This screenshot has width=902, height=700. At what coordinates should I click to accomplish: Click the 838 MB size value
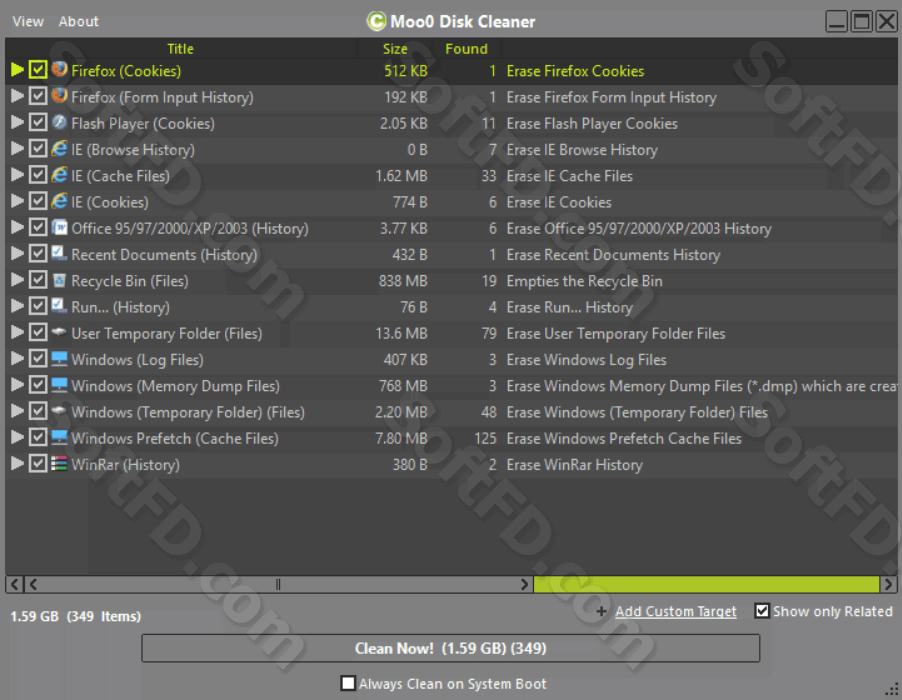(x=403, y=281)
